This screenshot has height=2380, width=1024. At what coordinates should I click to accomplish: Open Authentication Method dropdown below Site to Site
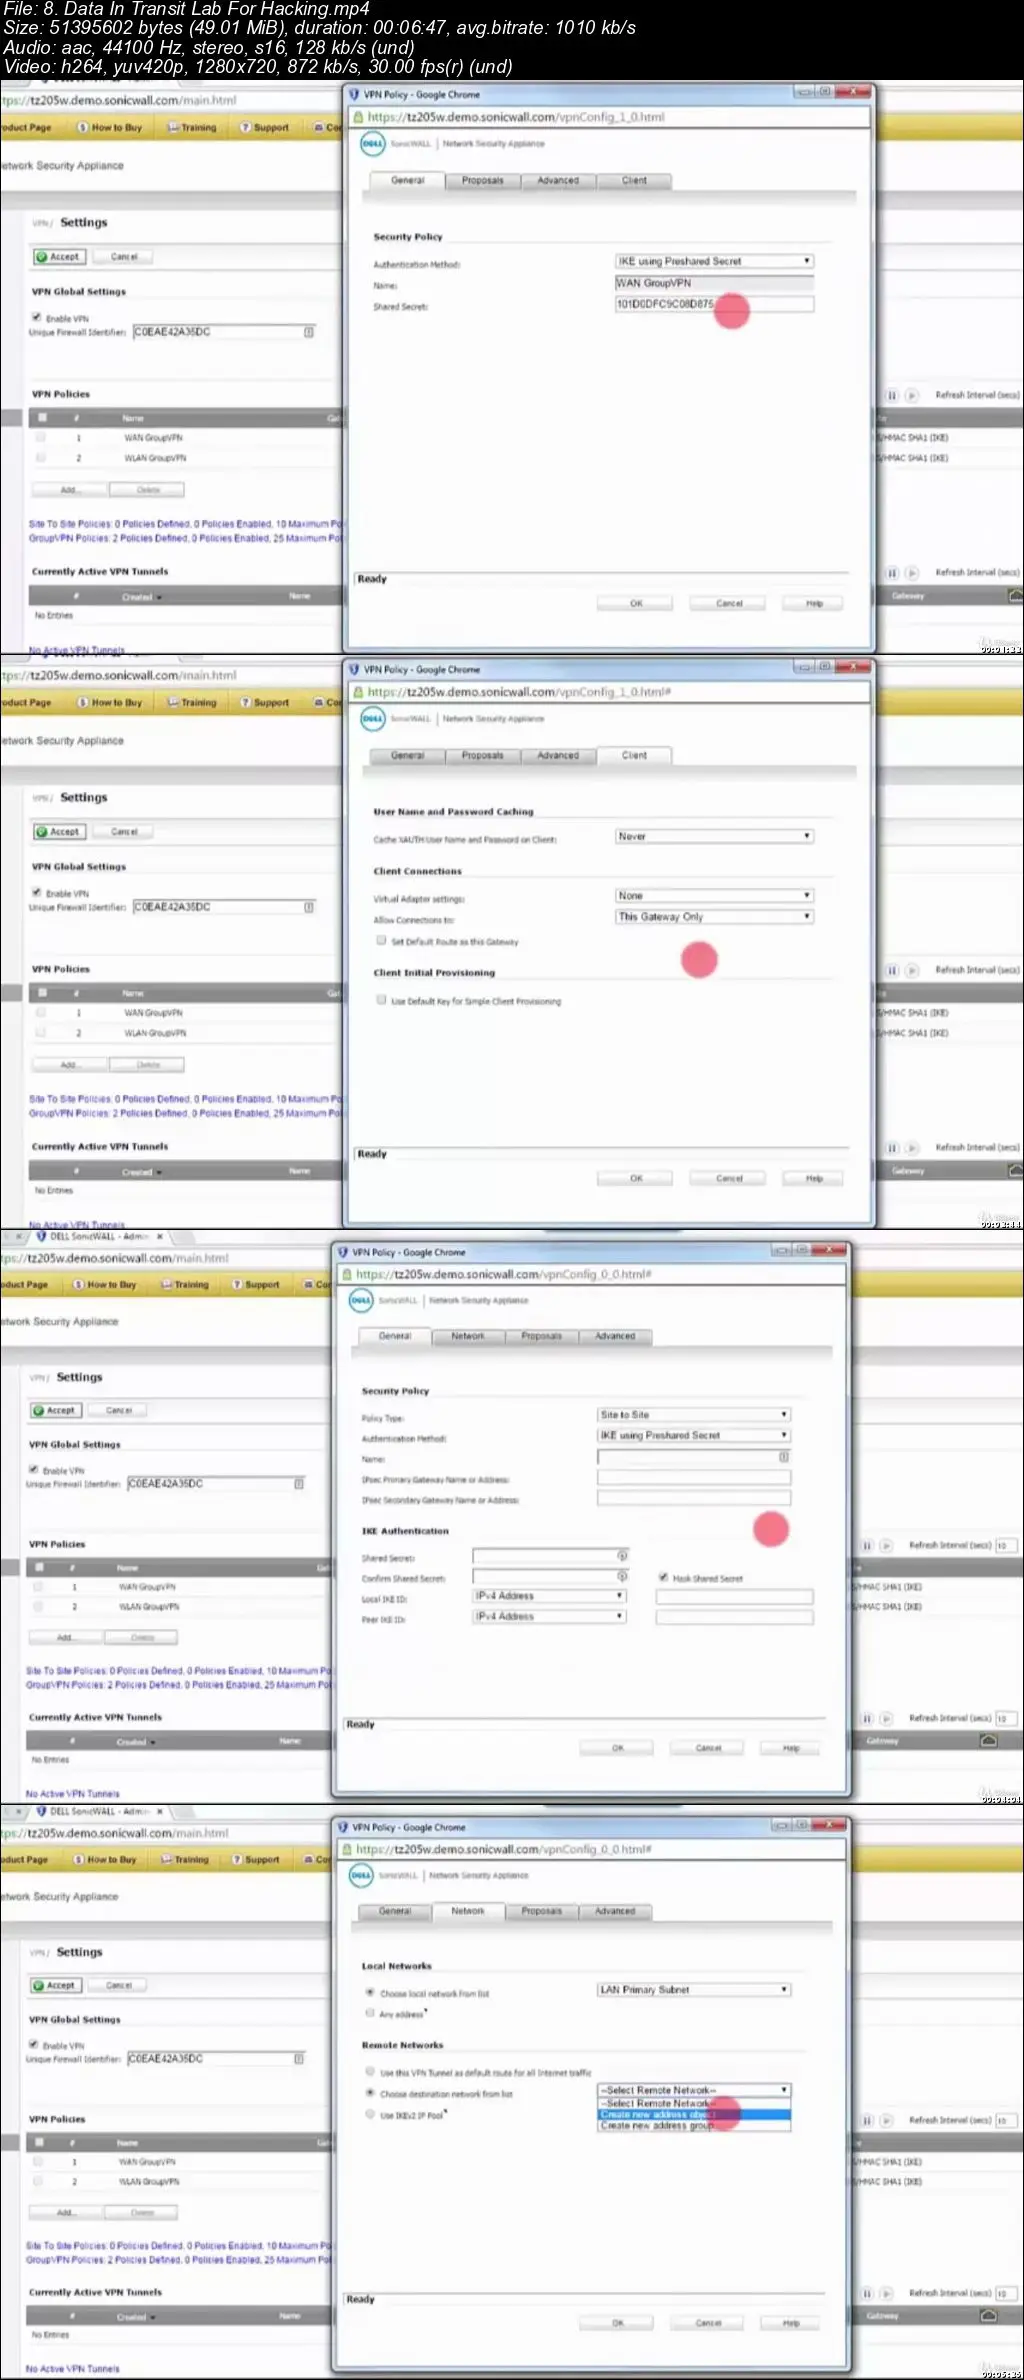694,1435
